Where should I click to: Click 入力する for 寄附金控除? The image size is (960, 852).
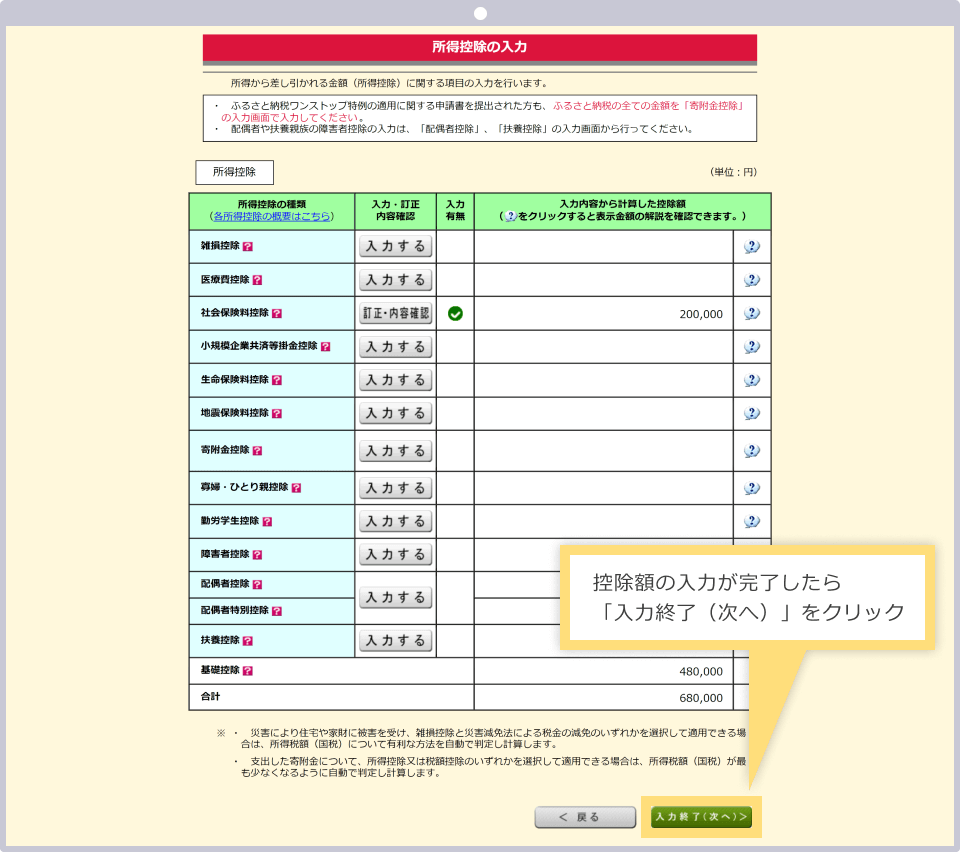396,451
